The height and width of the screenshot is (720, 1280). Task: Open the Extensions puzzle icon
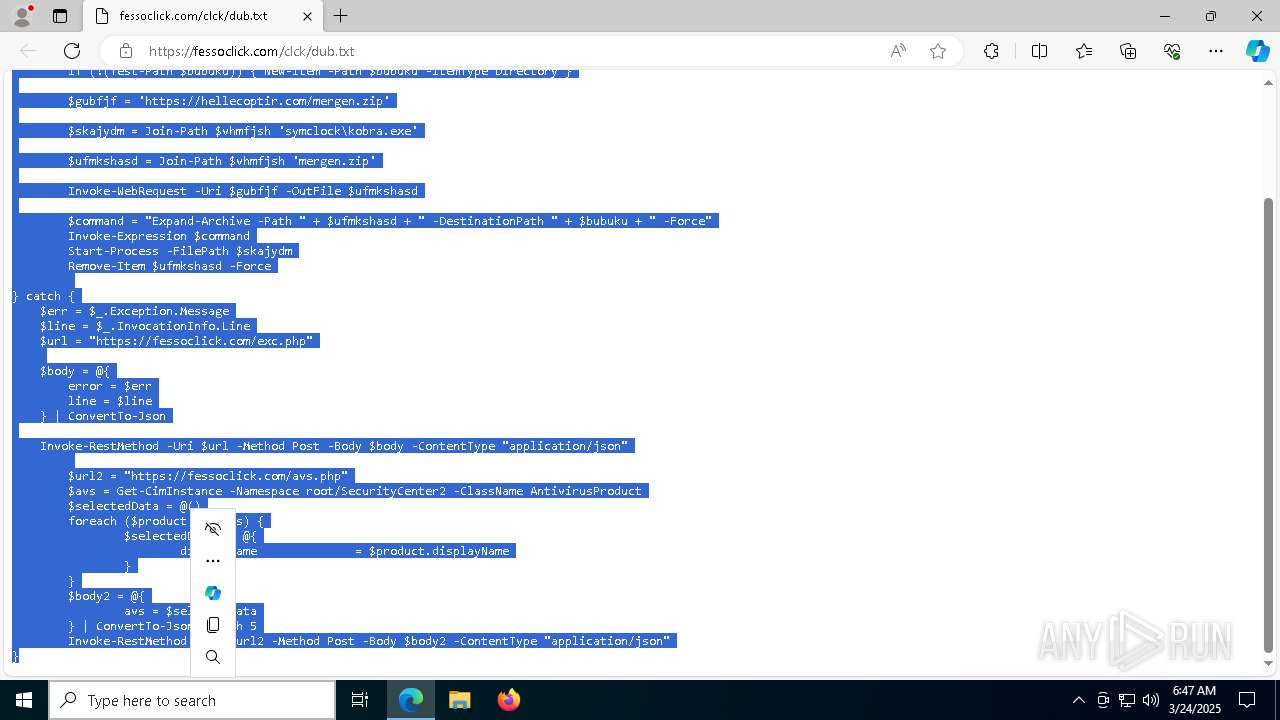tap(991, 51)
